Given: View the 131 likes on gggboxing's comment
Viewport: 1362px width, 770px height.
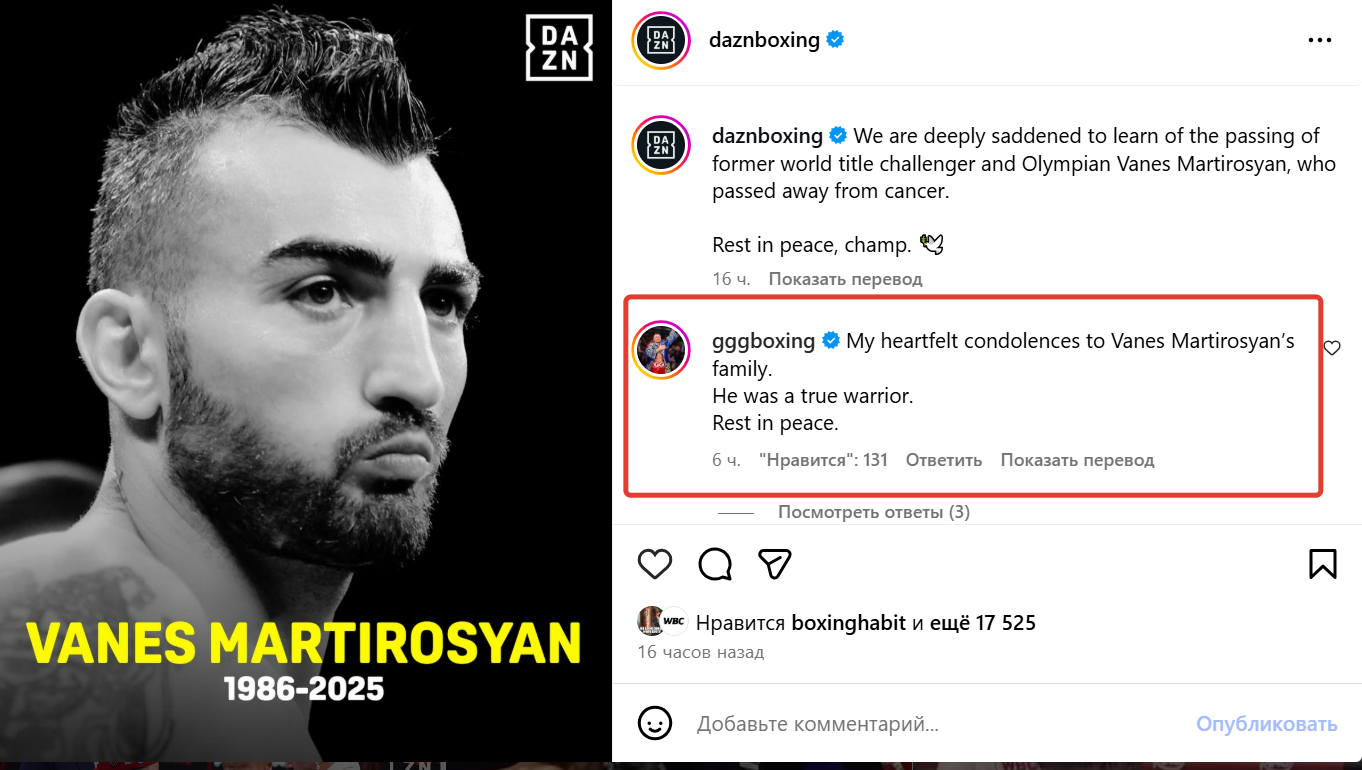Looking at the screenshot, I should (823, 460).
